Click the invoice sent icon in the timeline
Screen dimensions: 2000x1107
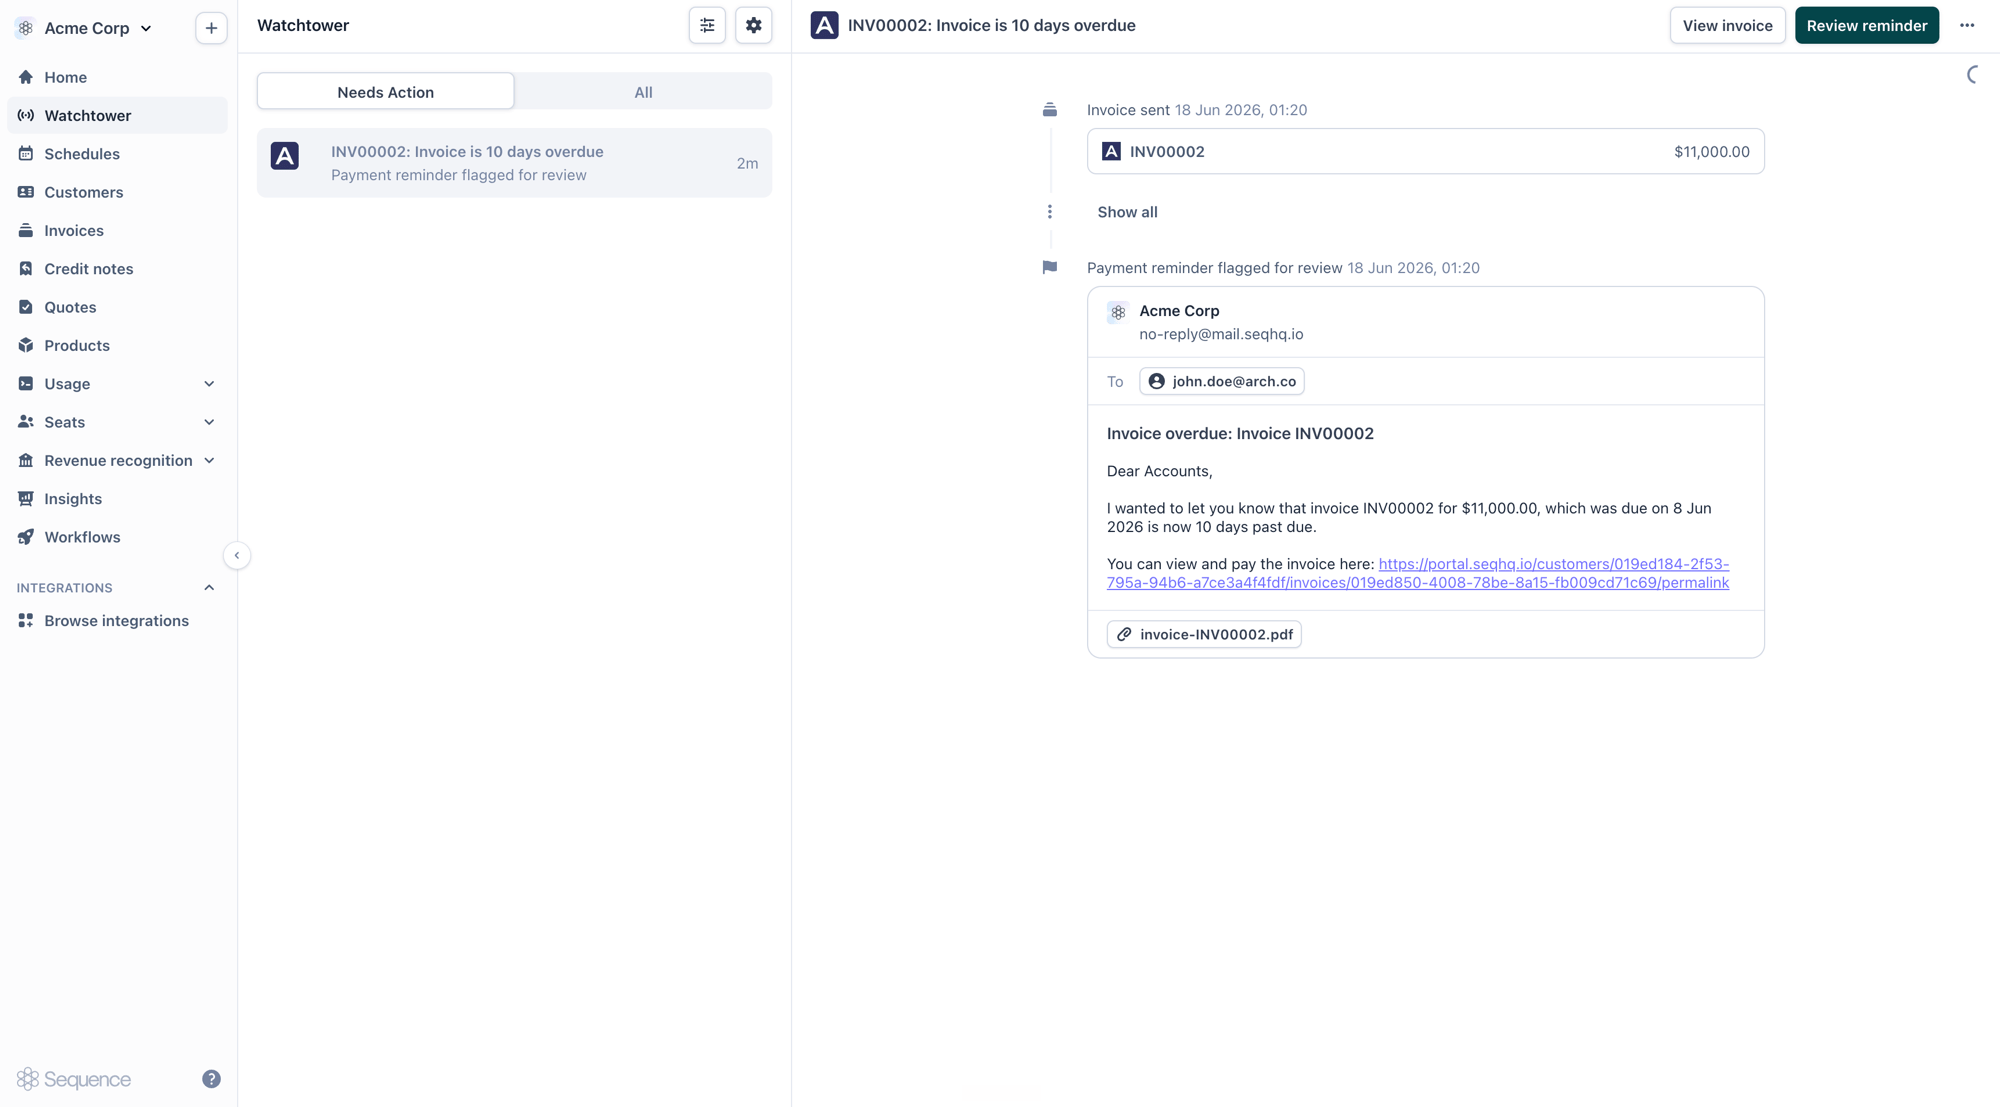point(1050,110)
